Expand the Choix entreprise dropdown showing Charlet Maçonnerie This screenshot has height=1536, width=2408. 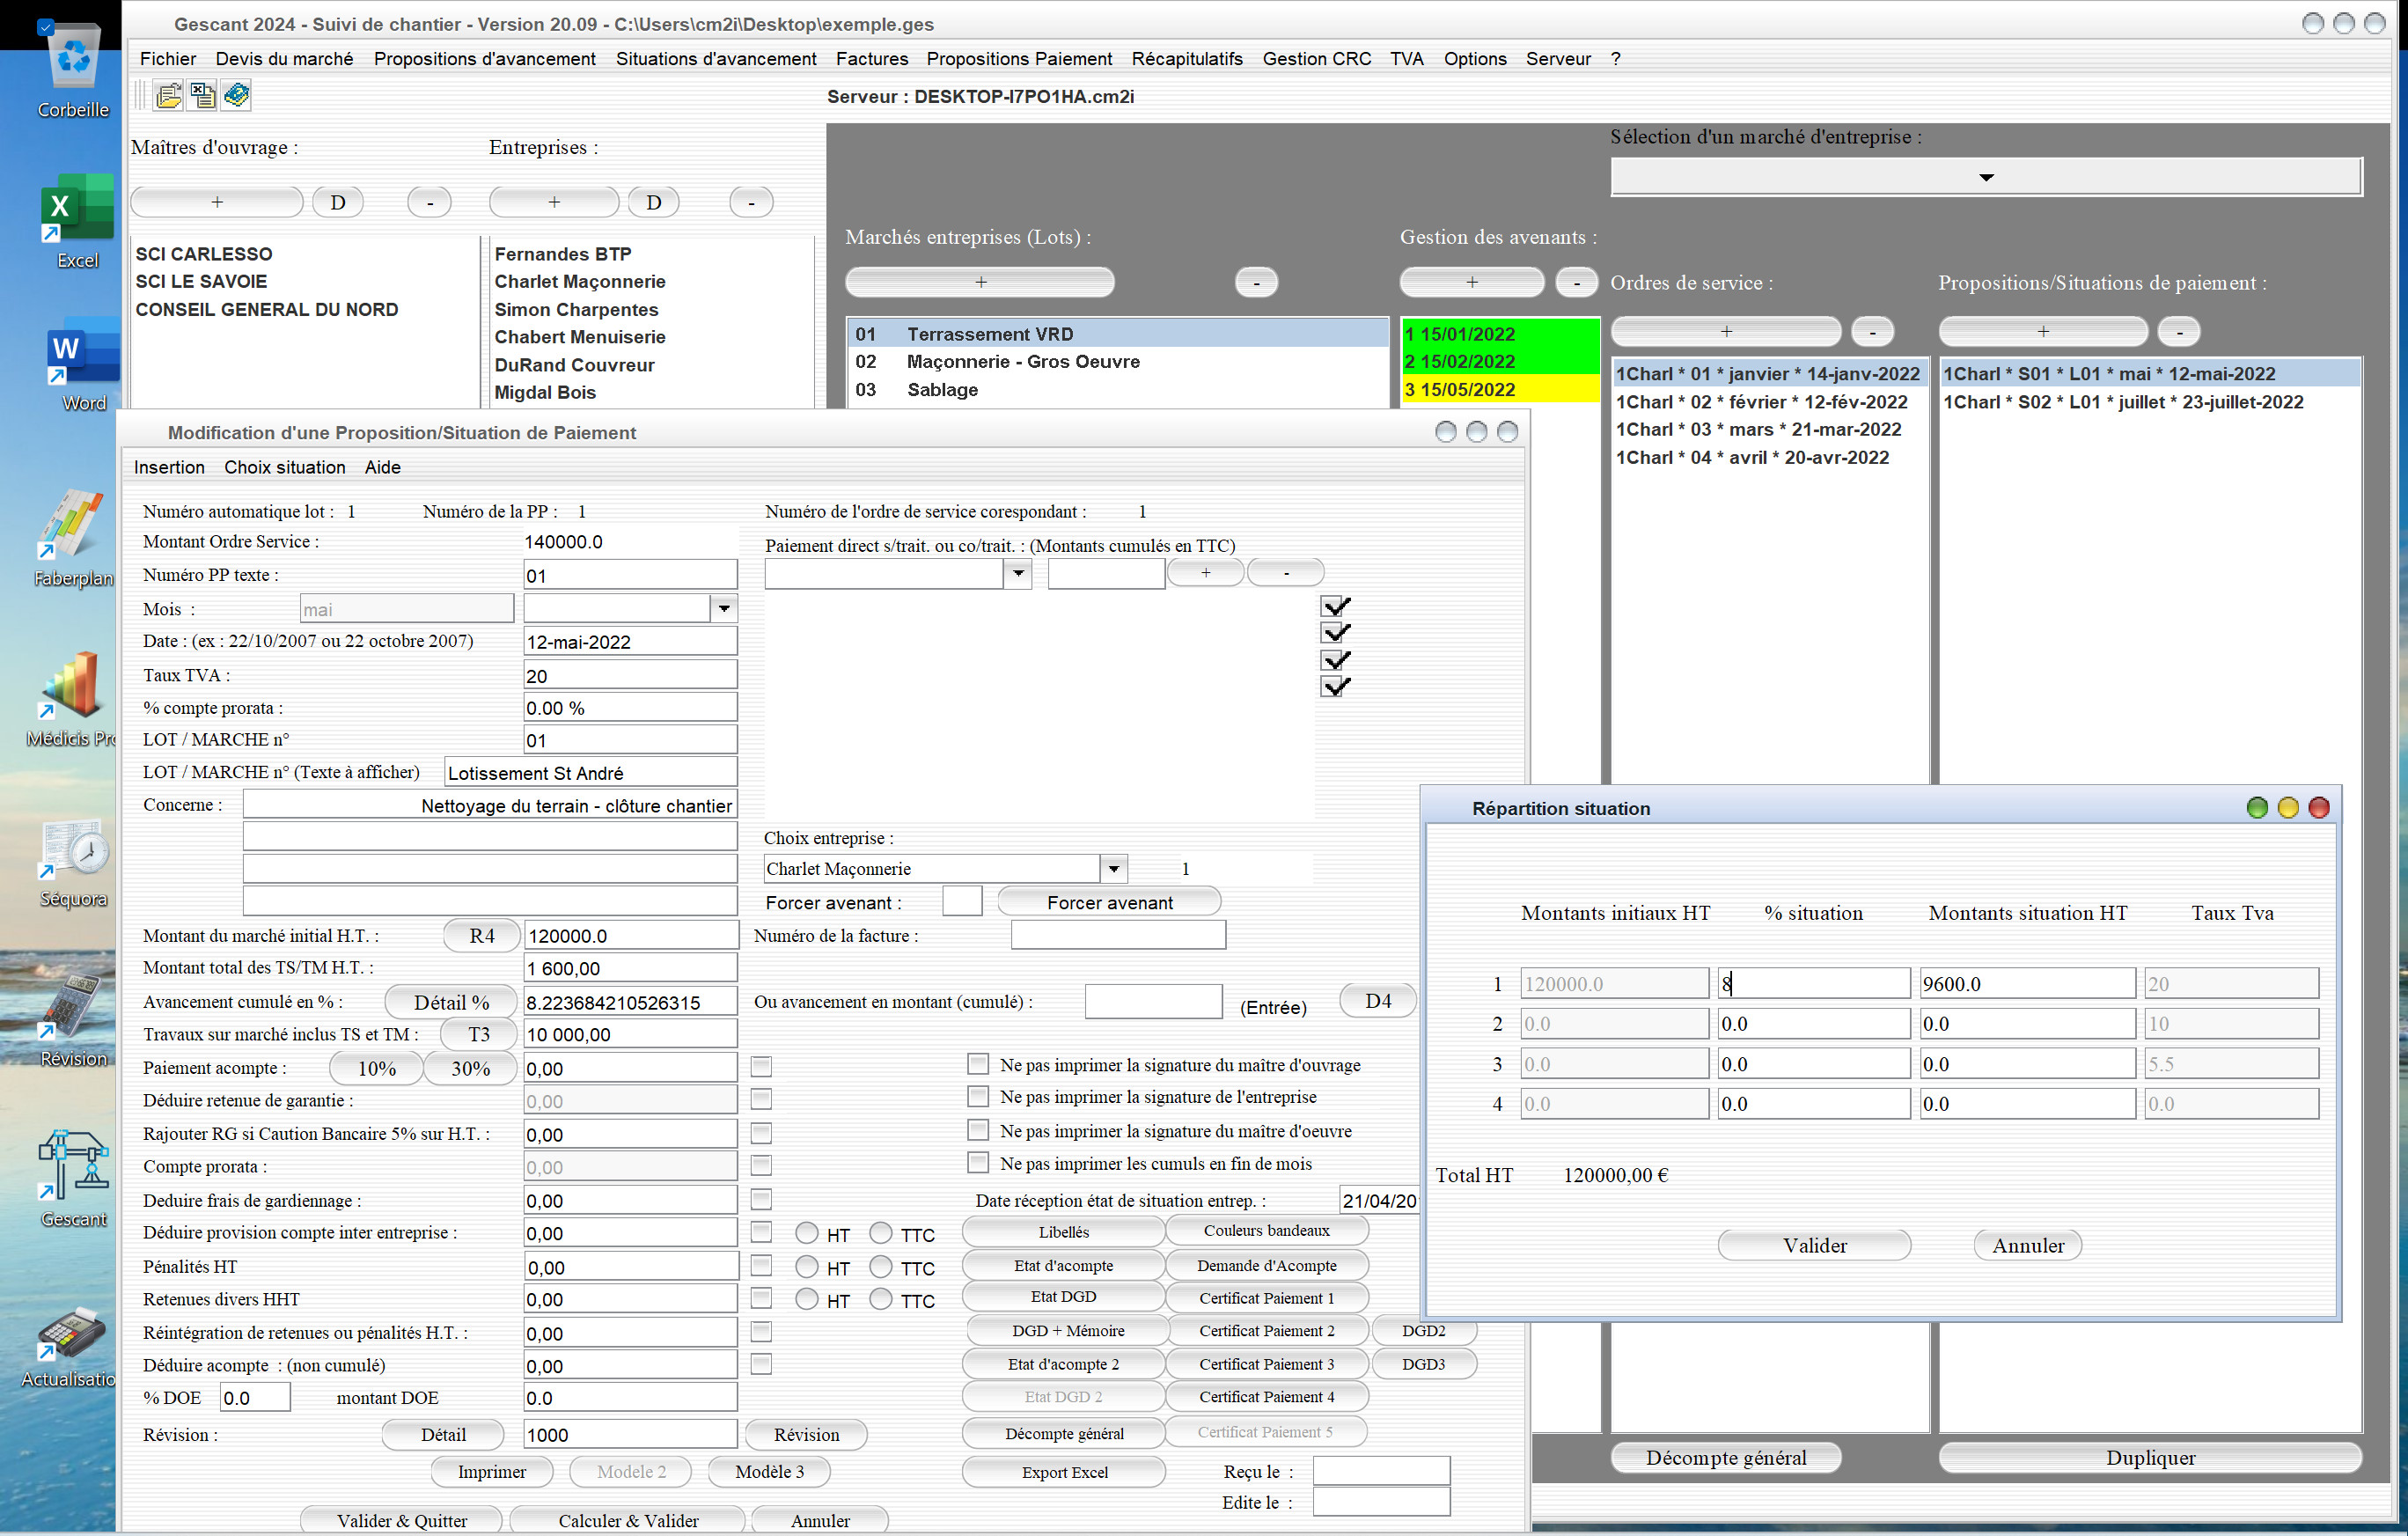click(x=1114, y=868)
